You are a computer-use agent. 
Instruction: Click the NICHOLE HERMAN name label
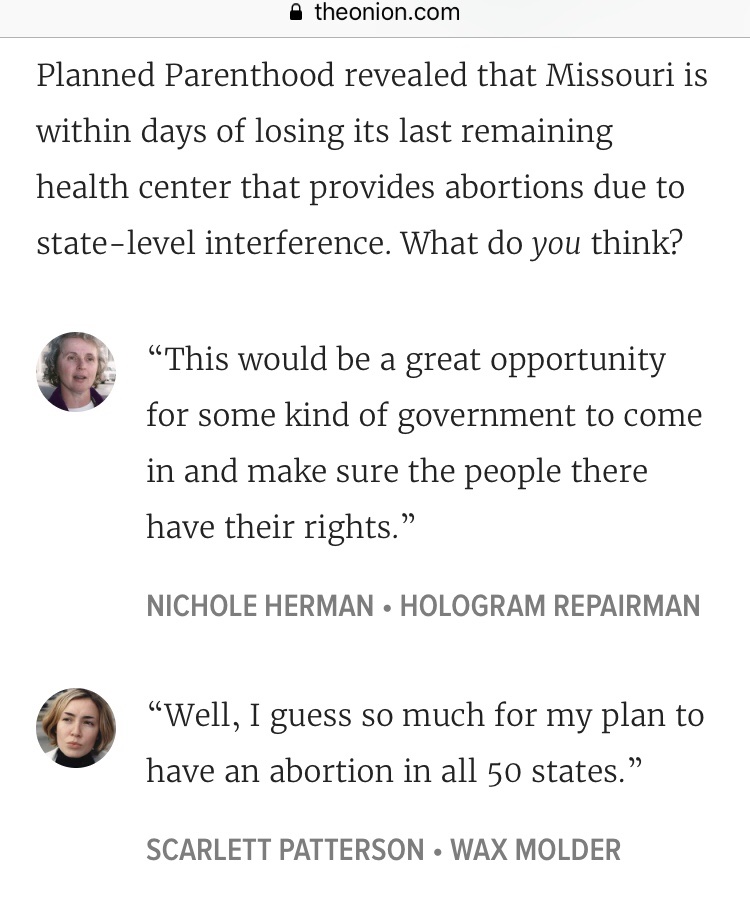pyautogui.click(x=260, y=606)
